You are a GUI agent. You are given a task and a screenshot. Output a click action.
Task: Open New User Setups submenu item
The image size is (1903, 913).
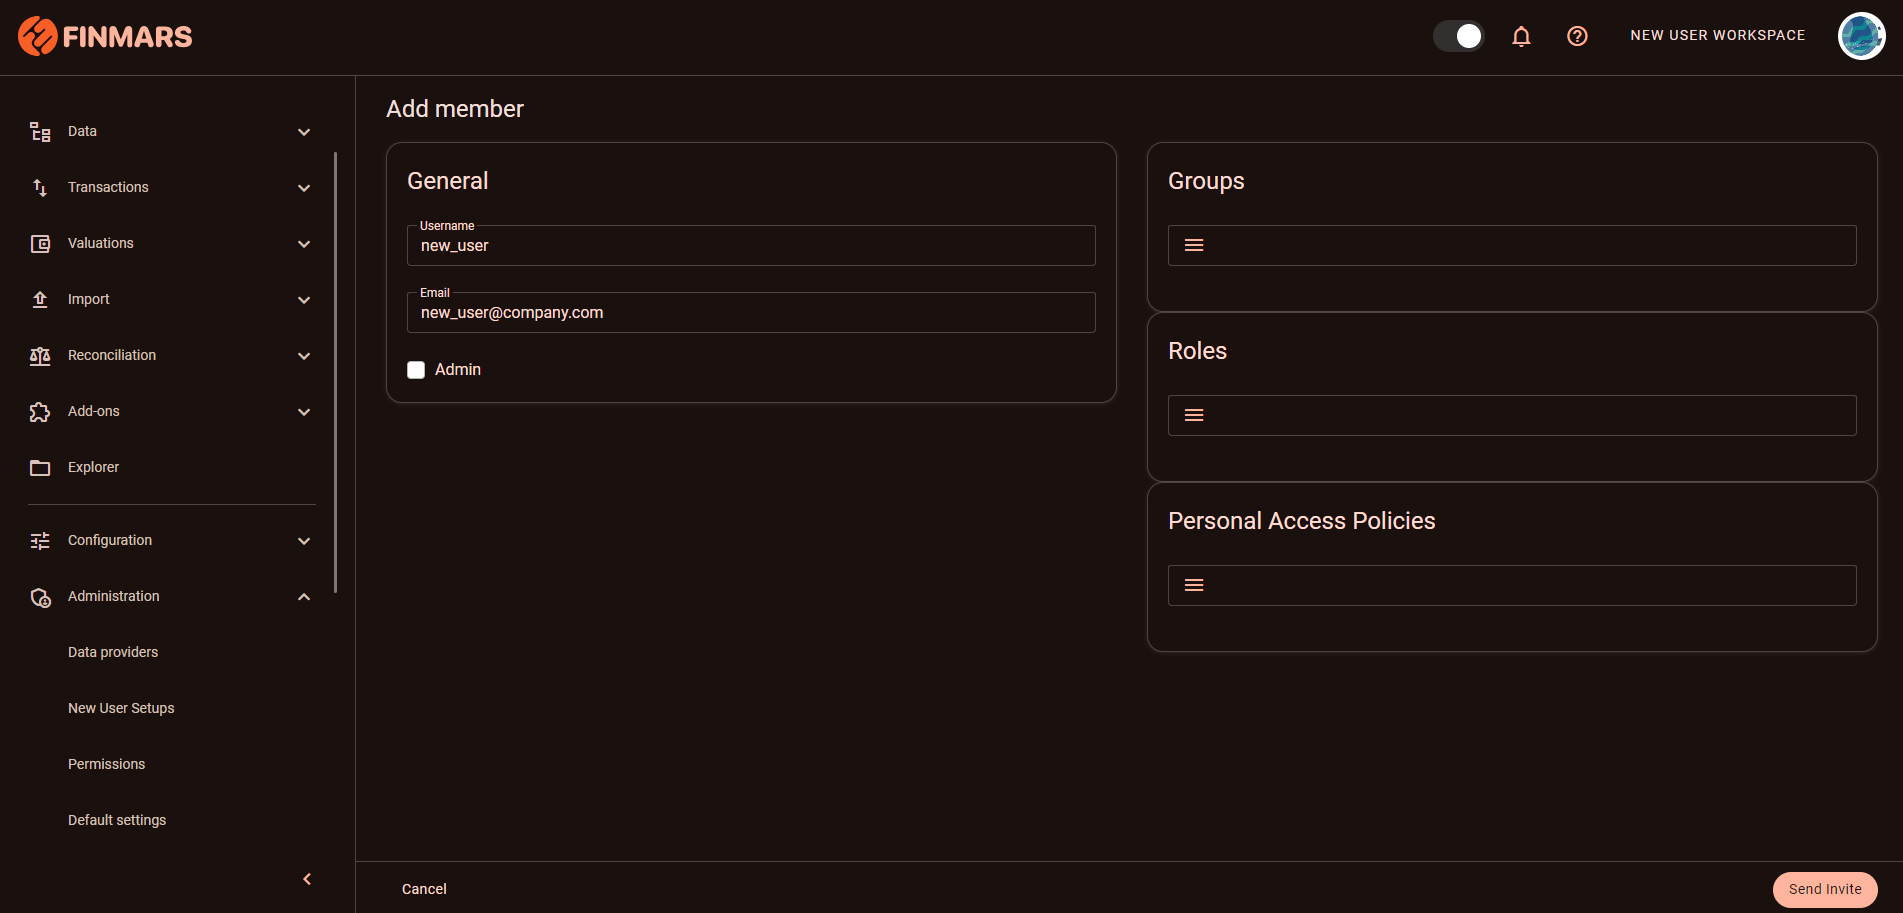click(121, 708)
